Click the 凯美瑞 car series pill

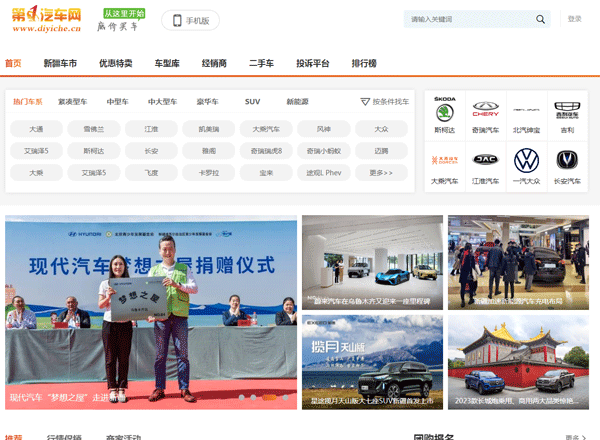pos(209,129)
